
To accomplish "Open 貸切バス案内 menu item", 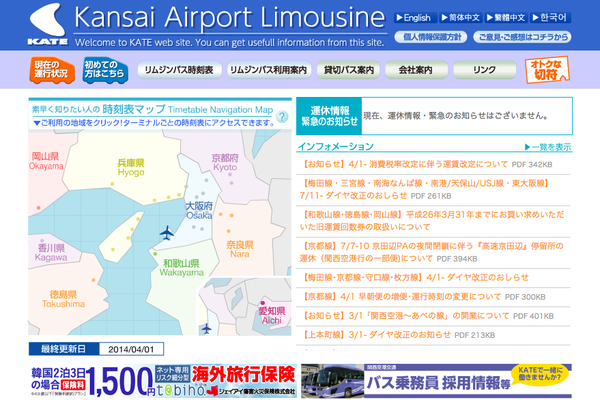I will tap(348, 70).
